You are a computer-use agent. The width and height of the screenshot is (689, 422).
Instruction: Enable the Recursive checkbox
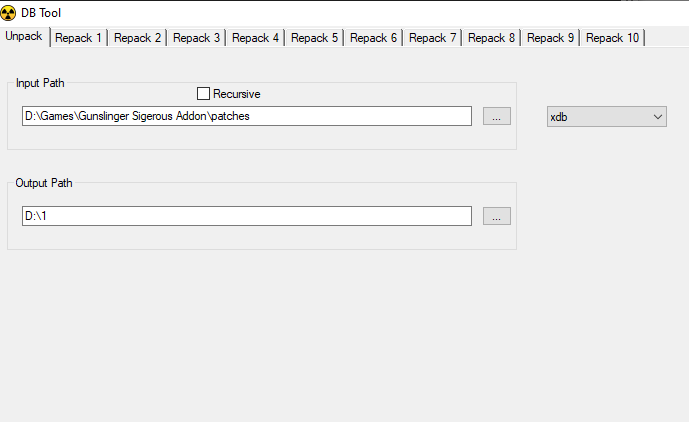pos(204,94)
